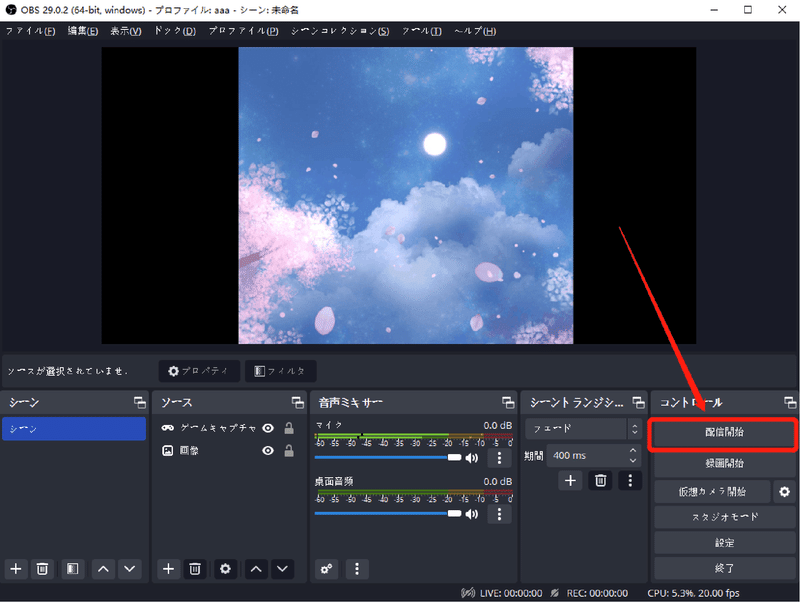This screenshot has width=800, height=602.
Task: Move source up with arrow icon
Action: point(256,569)
